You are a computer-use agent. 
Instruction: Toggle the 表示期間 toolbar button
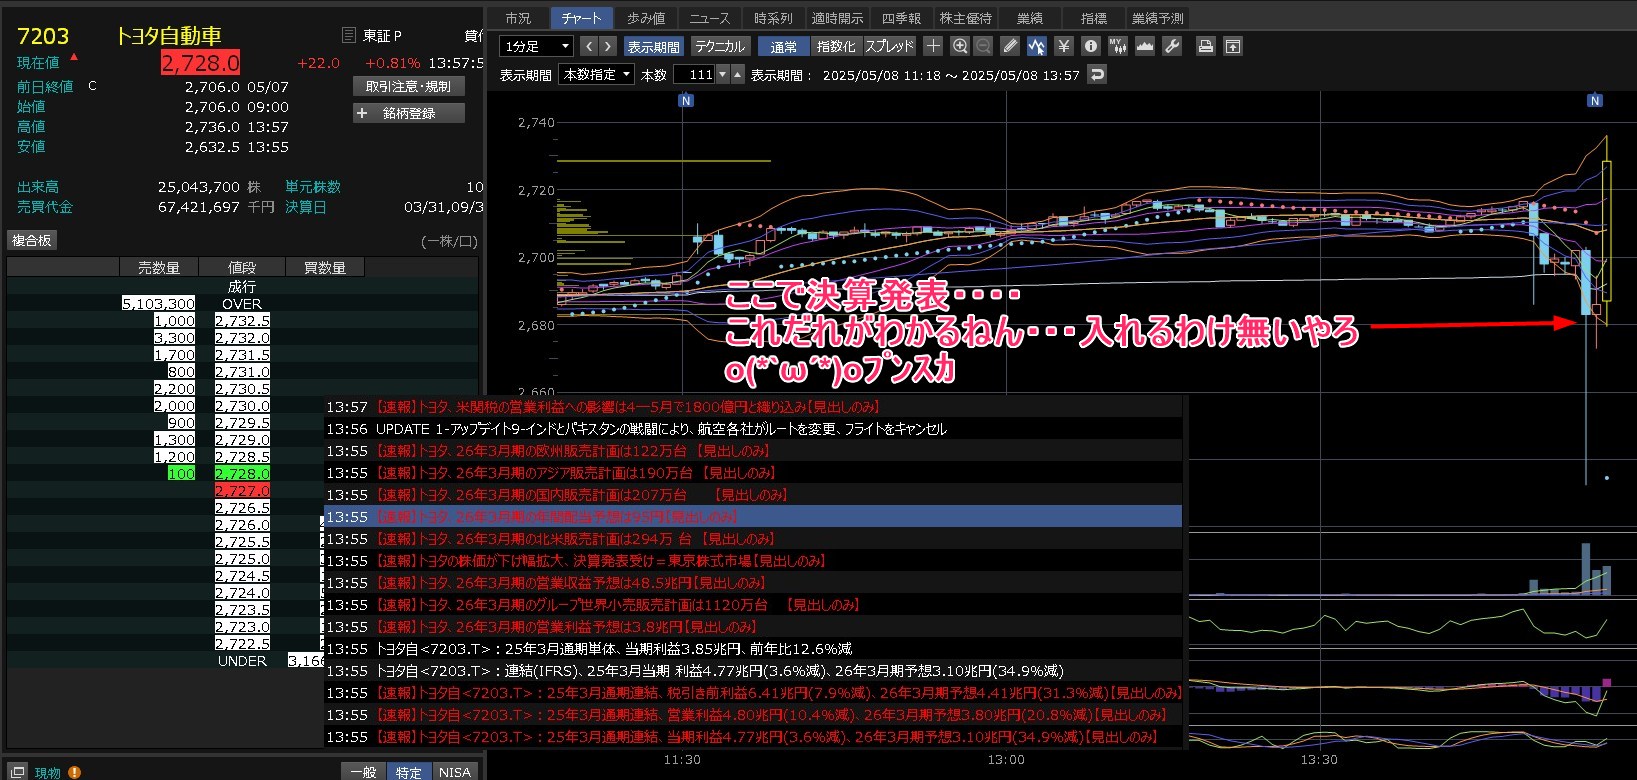pos(654,46)
